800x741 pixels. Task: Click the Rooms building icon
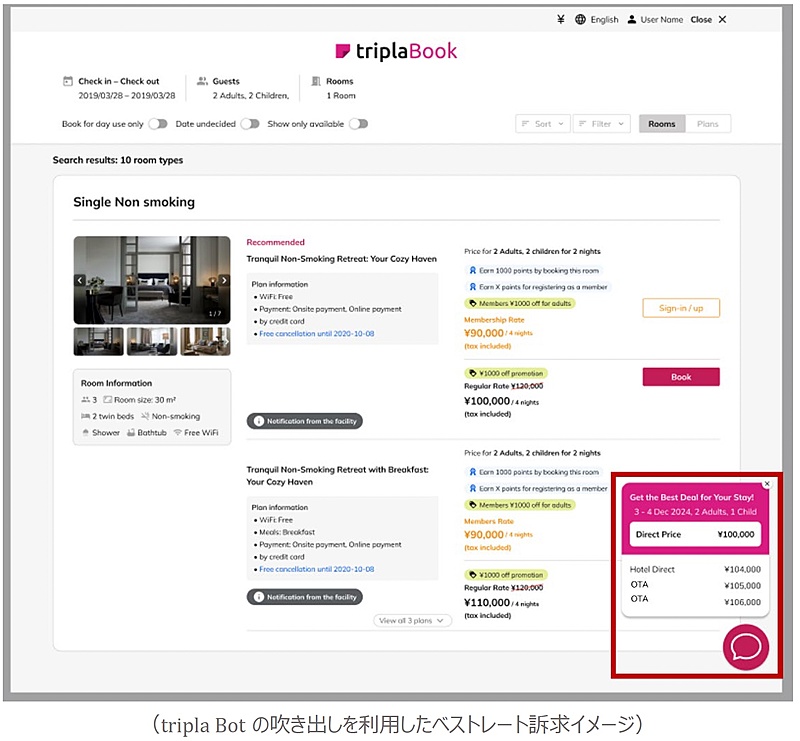point(316,81)
